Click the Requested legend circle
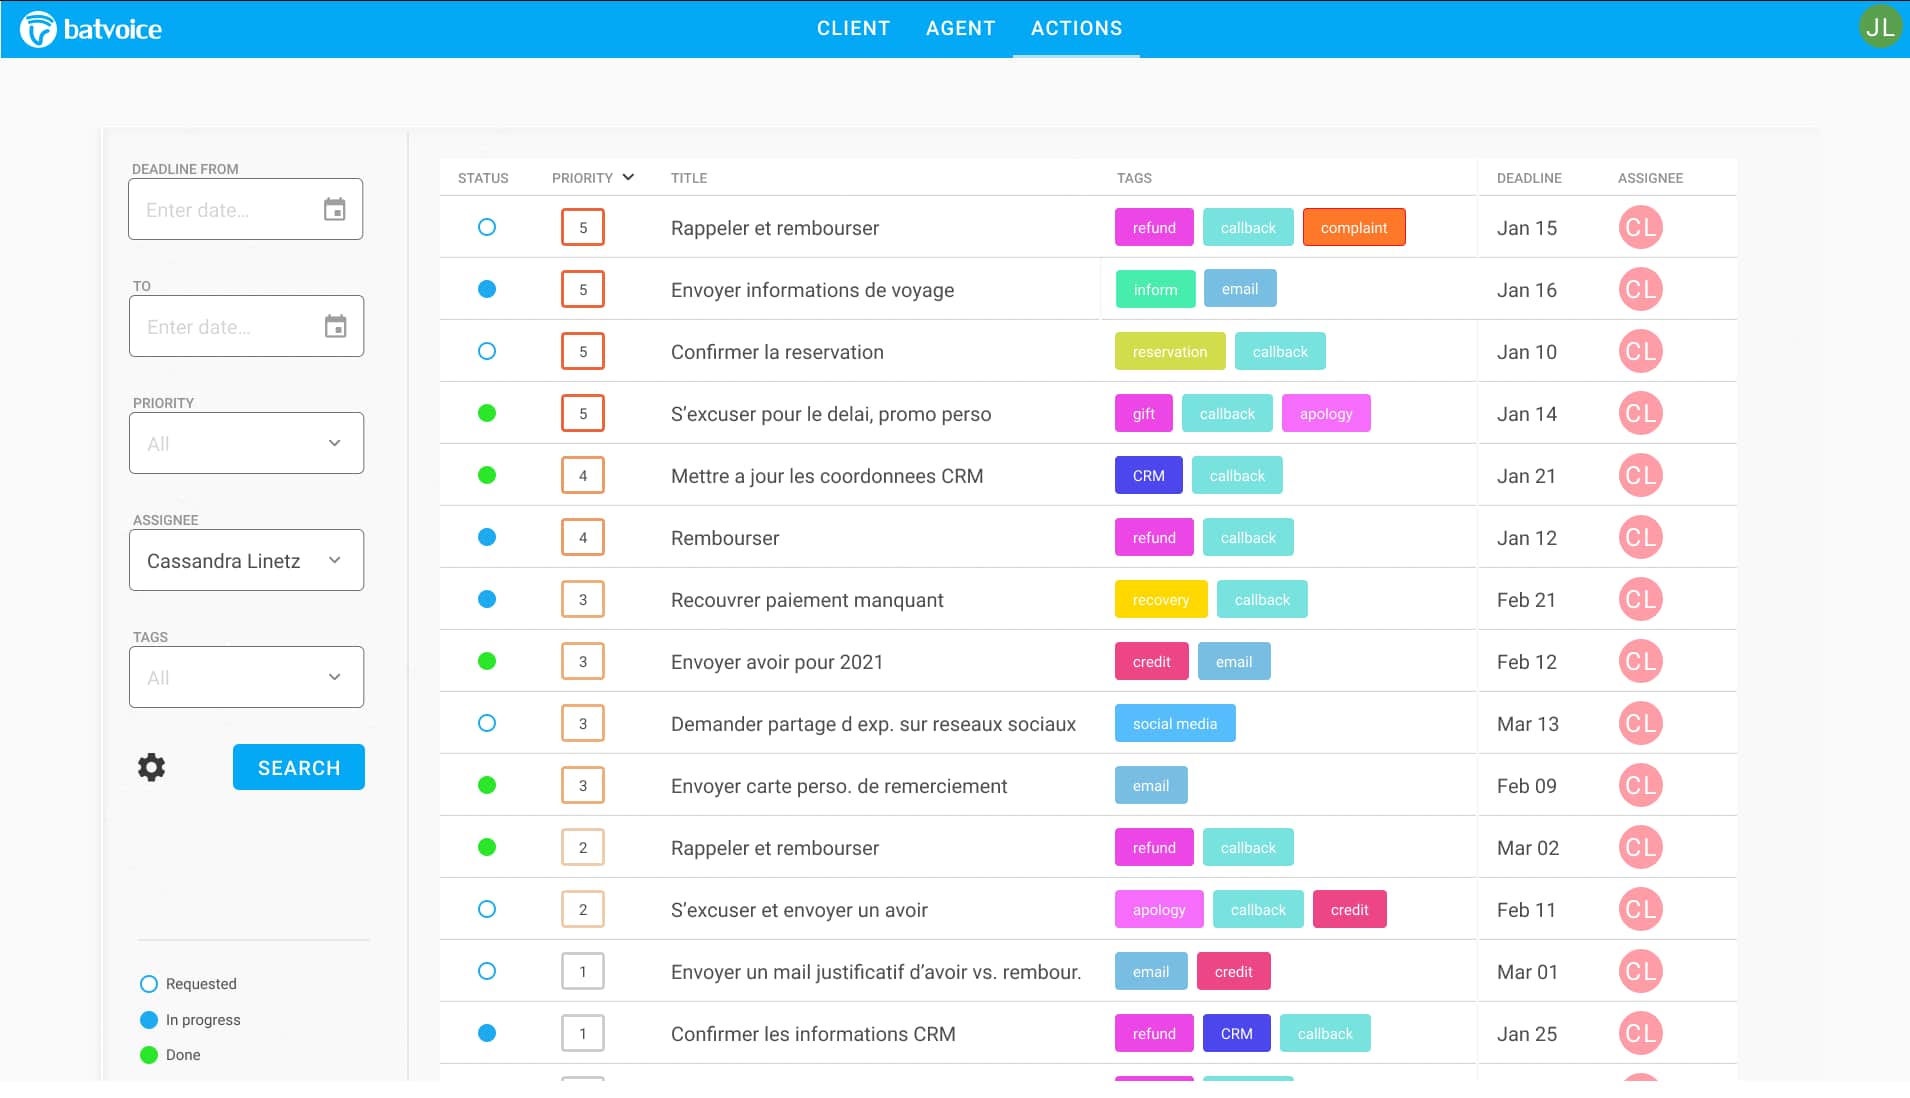Screen dimensions: 1910x1098 pos(149,984)
